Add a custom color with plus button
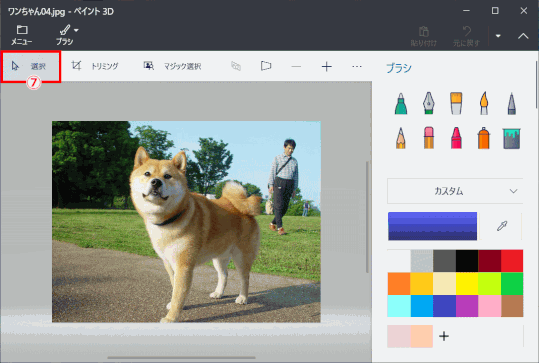 click(444, 336)
